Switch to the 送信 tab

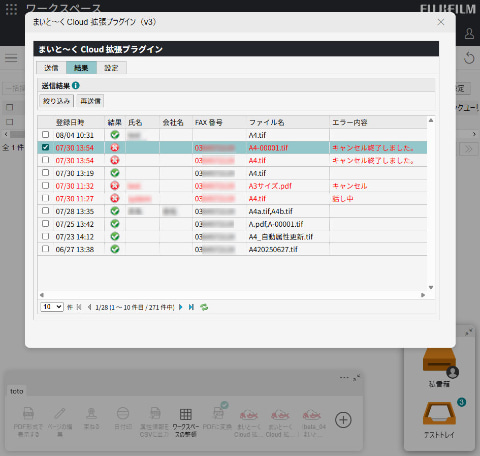point(51,68)
